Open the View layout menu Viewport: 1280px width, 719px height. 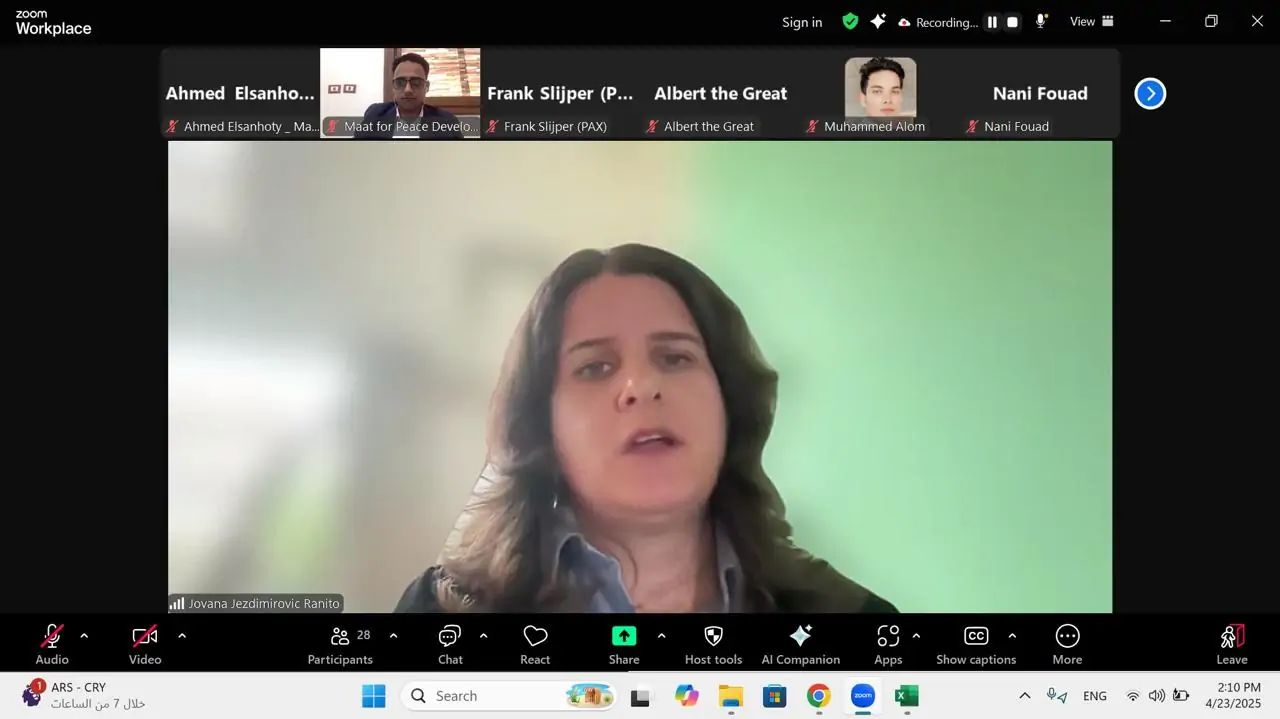pyautogui.click(x=1091, y=22)
